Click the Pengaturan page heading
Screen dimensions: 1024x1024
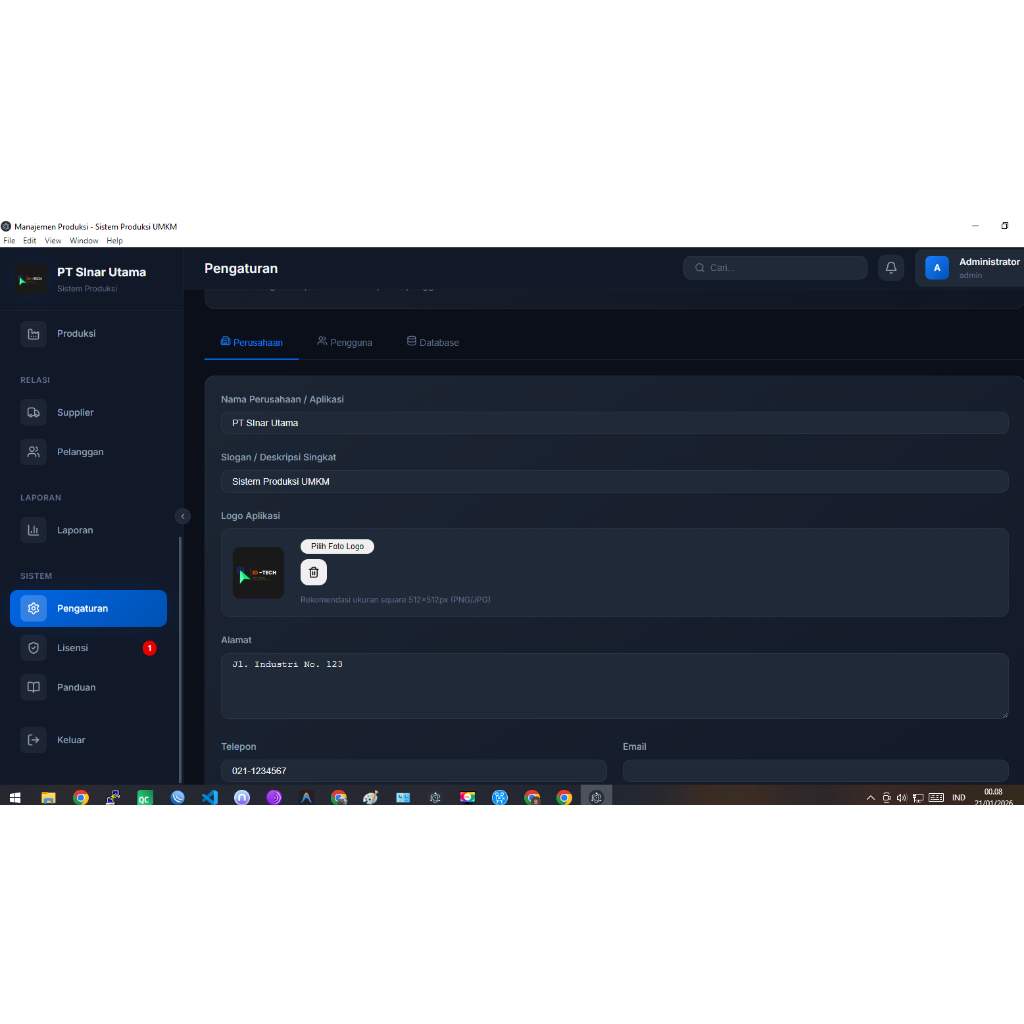pos(241,268)
